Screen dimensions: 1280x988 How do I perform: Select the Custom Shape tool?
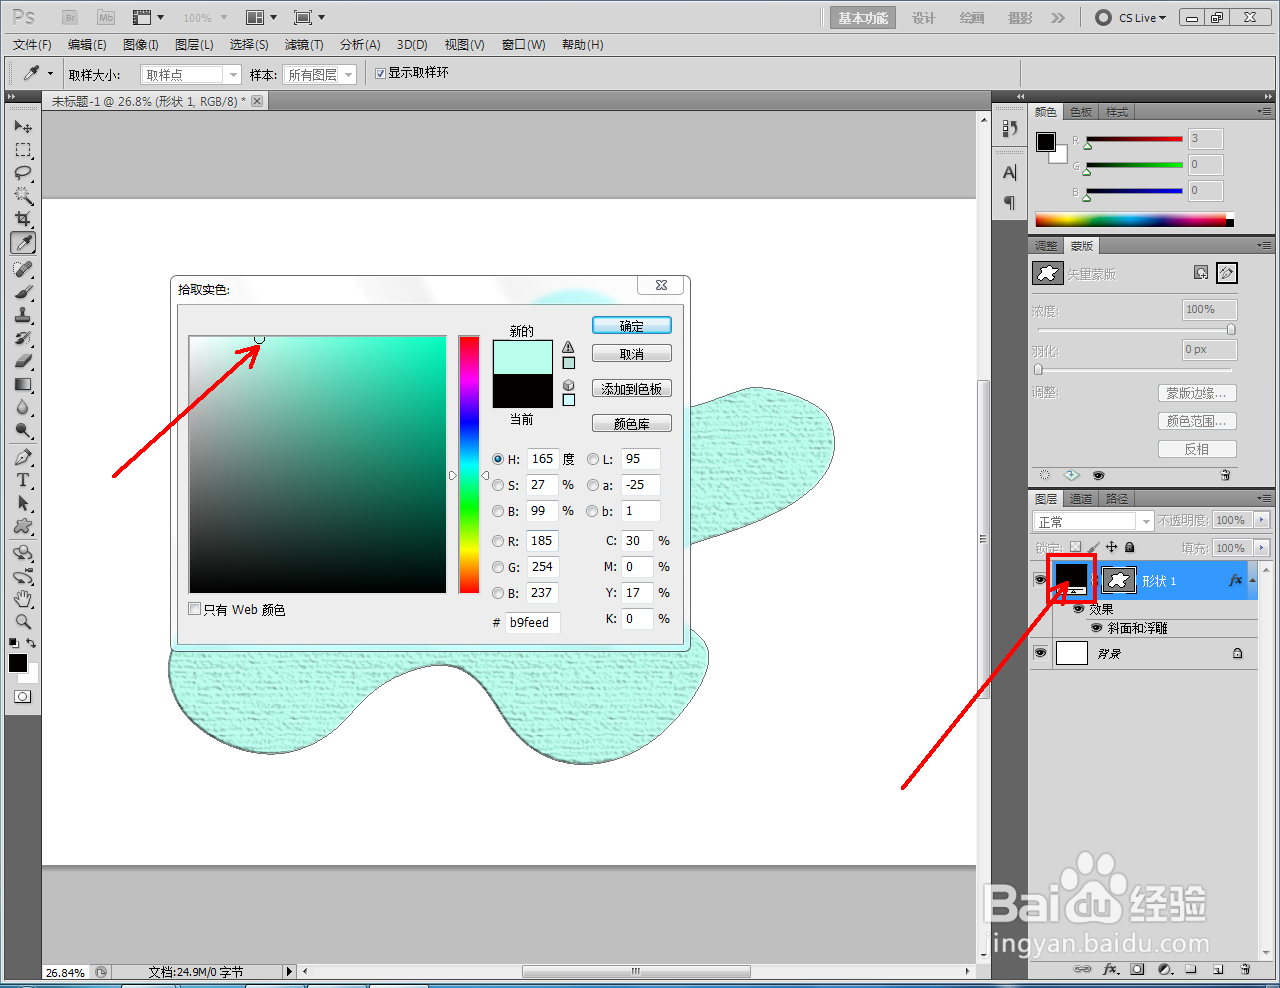pyautogui.click(x=23, y=526)
